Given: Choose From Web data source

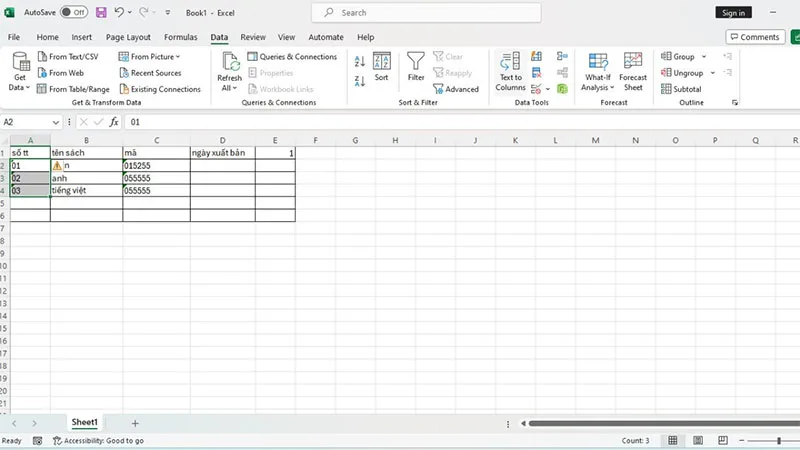Looking at the screenshot, I should (x=61, y=73).
